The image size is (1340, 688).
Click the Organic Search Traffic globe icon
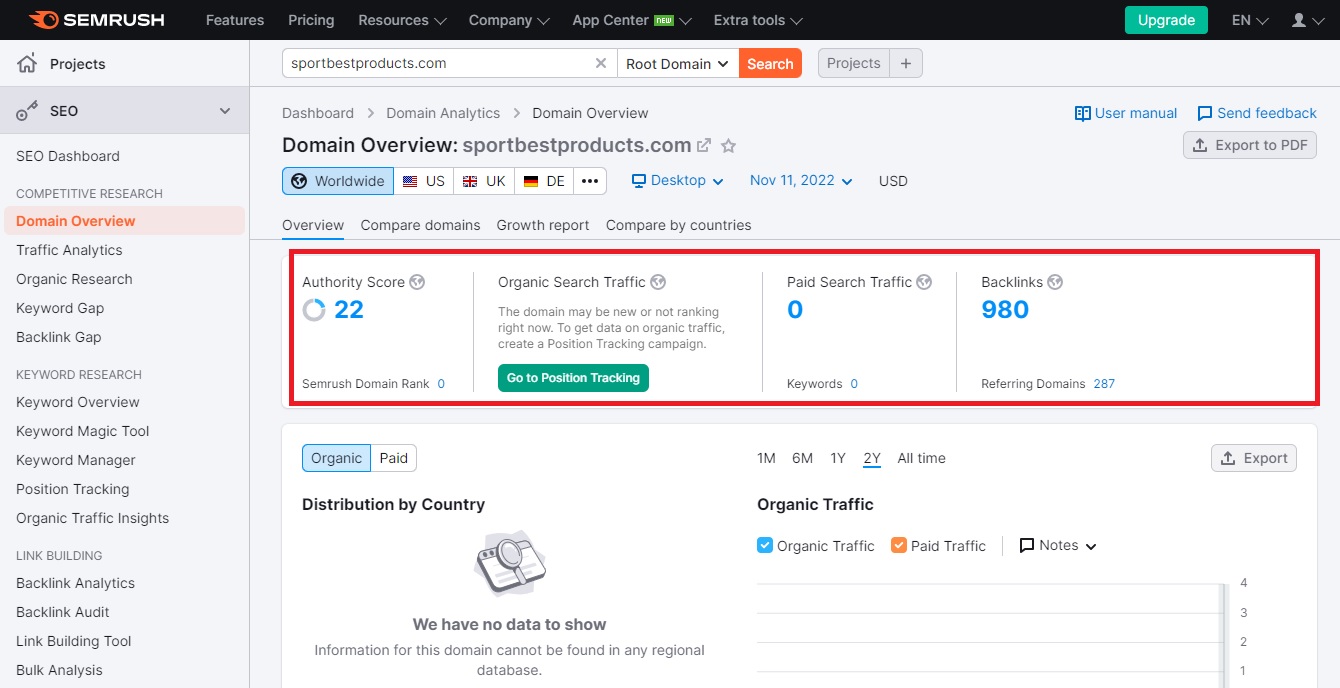[x=658, y=282]
